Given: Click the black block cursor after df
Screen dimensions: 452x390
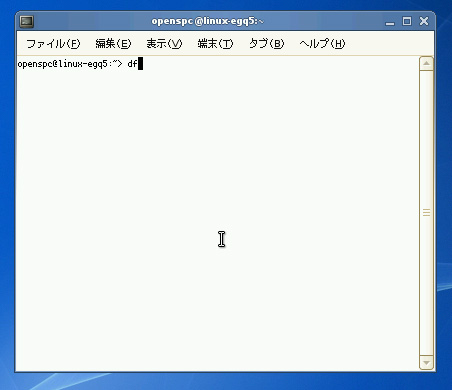Looking at the screenshot, I should (x=140, y=63).
